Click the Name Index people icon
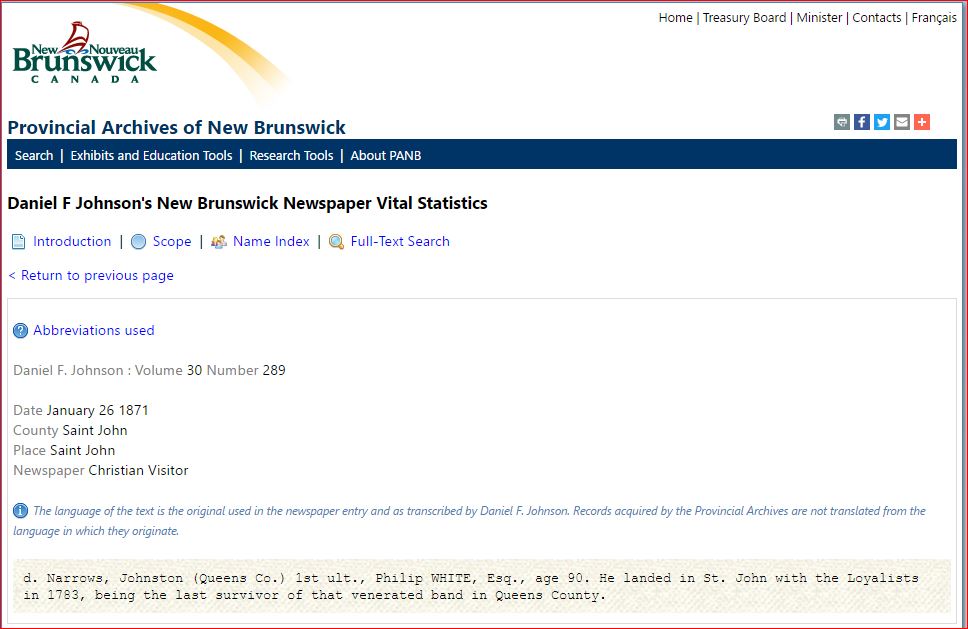This screenshot has height=629, width=968. [x=219, y=242]
